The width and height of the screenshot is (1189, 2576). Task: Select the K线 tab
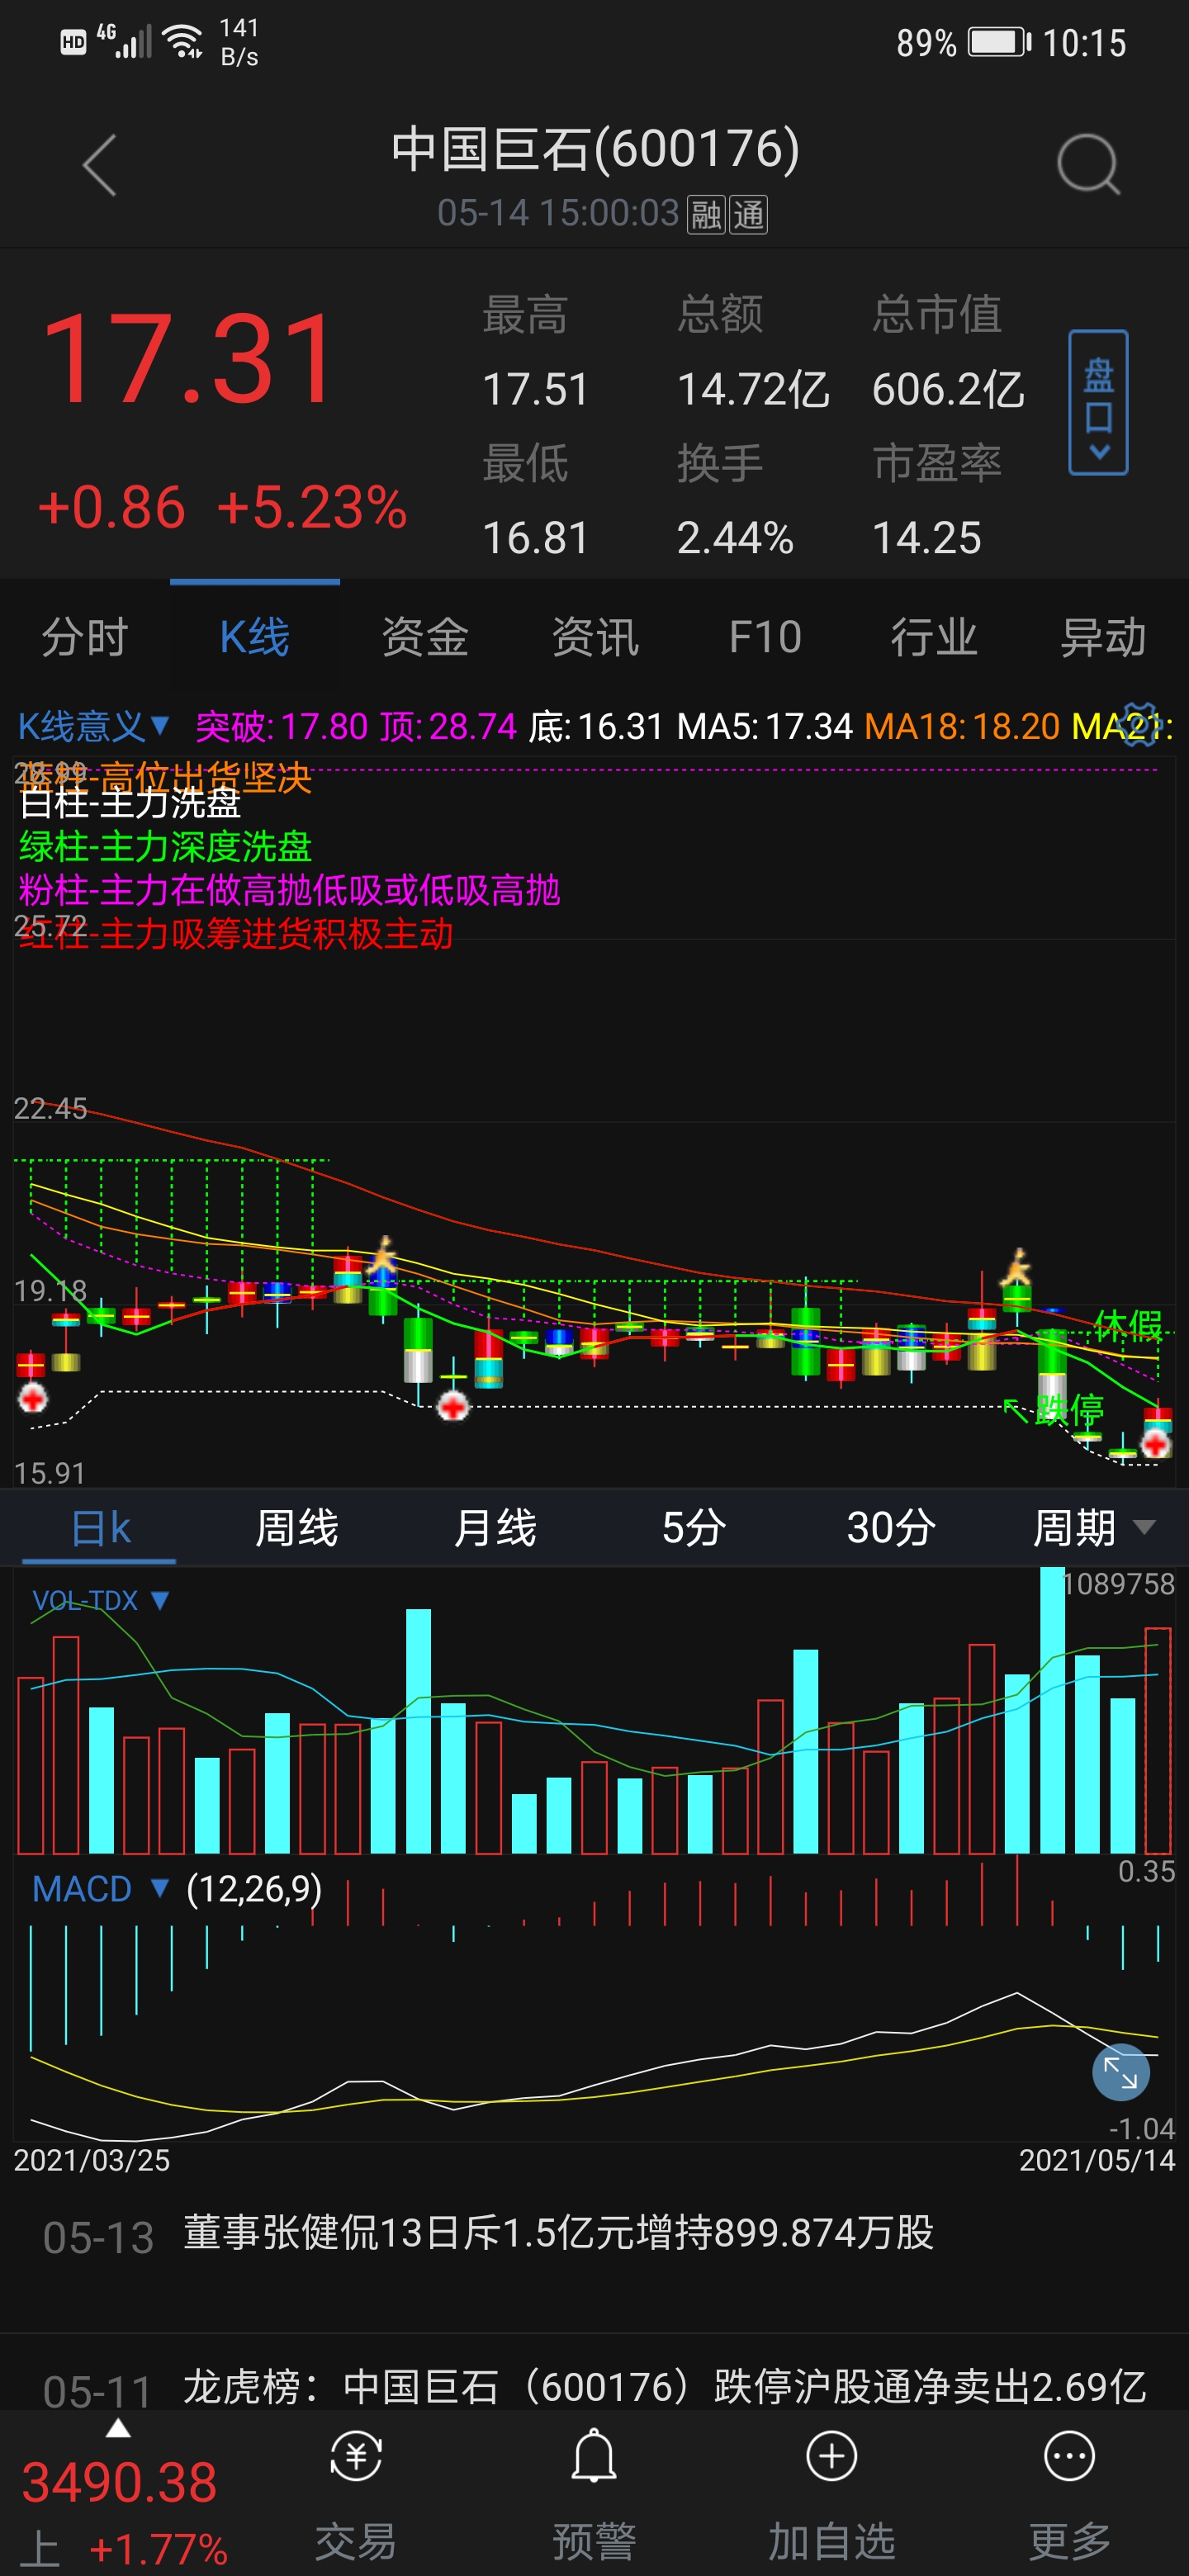click(255, 637)
